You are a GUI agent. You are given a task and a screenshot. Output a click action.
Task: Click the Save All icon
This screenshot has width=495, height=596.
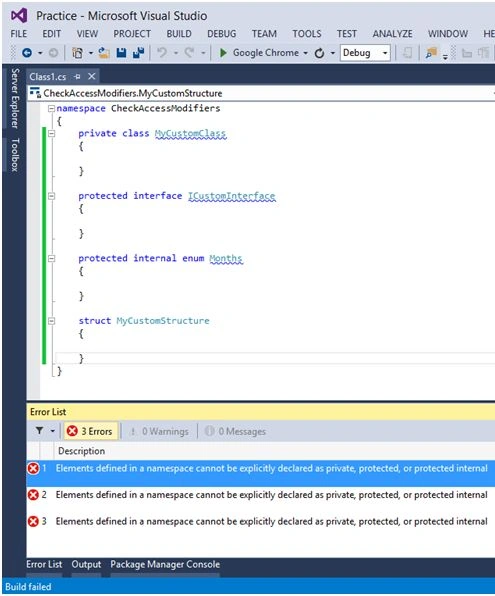coord(139,53)
